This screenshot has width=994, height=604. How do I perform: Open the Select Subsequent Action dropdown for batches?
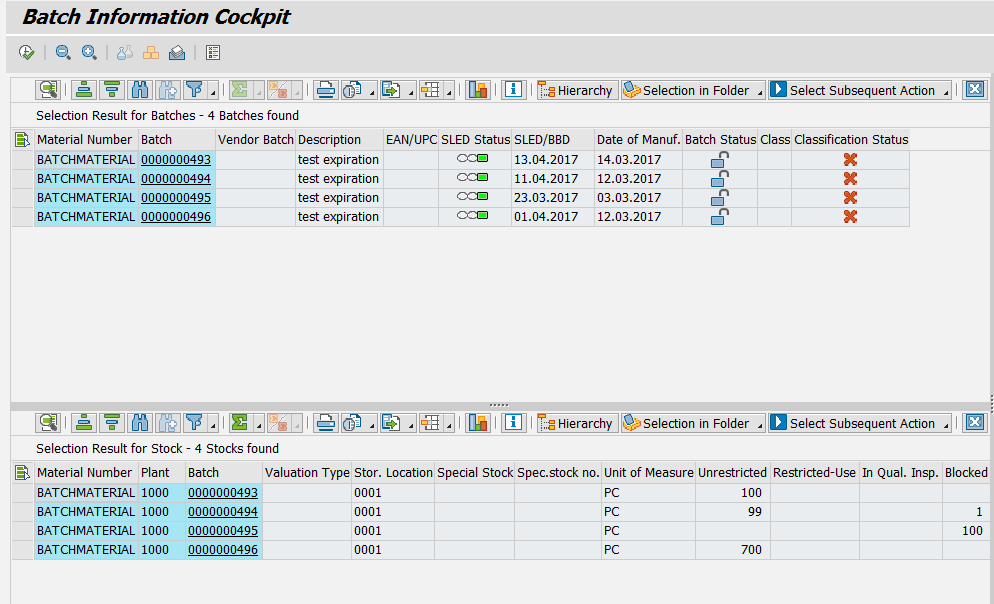(860, 89)
